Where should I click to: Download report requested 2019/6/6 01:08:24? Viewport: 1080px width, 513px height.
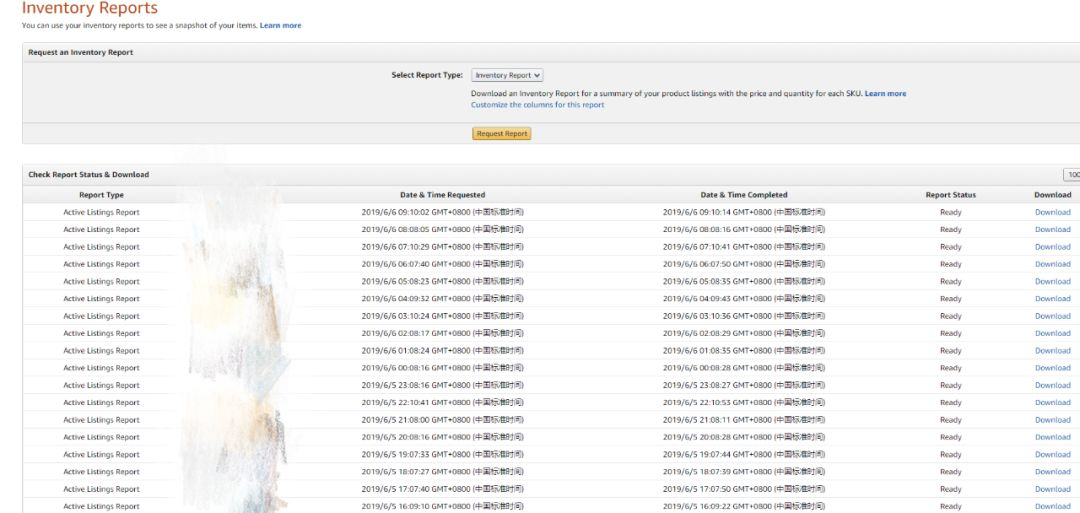(x=1052, y=351)
